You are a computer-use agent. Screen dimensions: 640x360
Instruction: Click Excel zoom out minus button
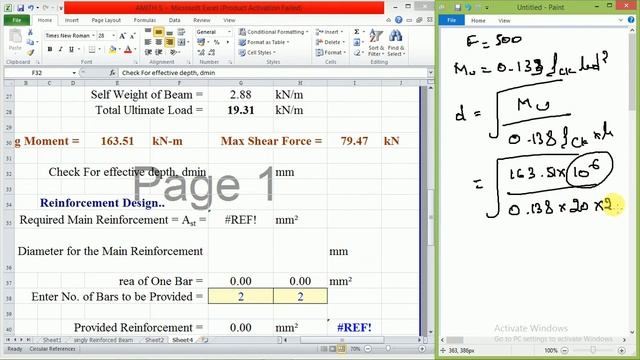tap(368, 349)
